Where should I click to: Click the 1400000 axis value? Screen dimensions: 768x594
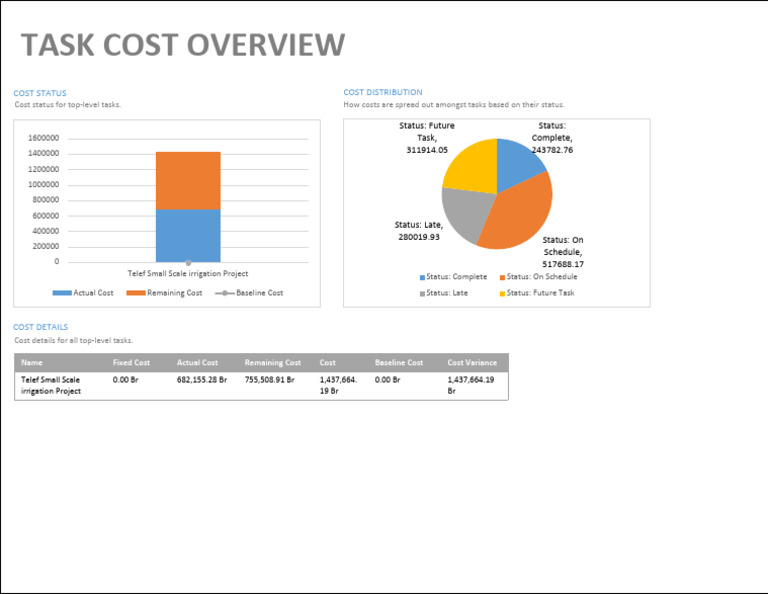point(44,153)
